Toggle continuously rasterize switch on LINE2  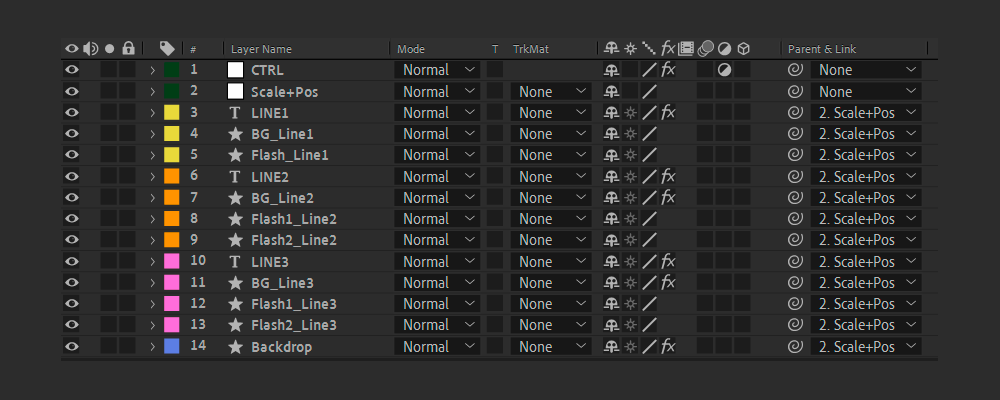[630, 177]
